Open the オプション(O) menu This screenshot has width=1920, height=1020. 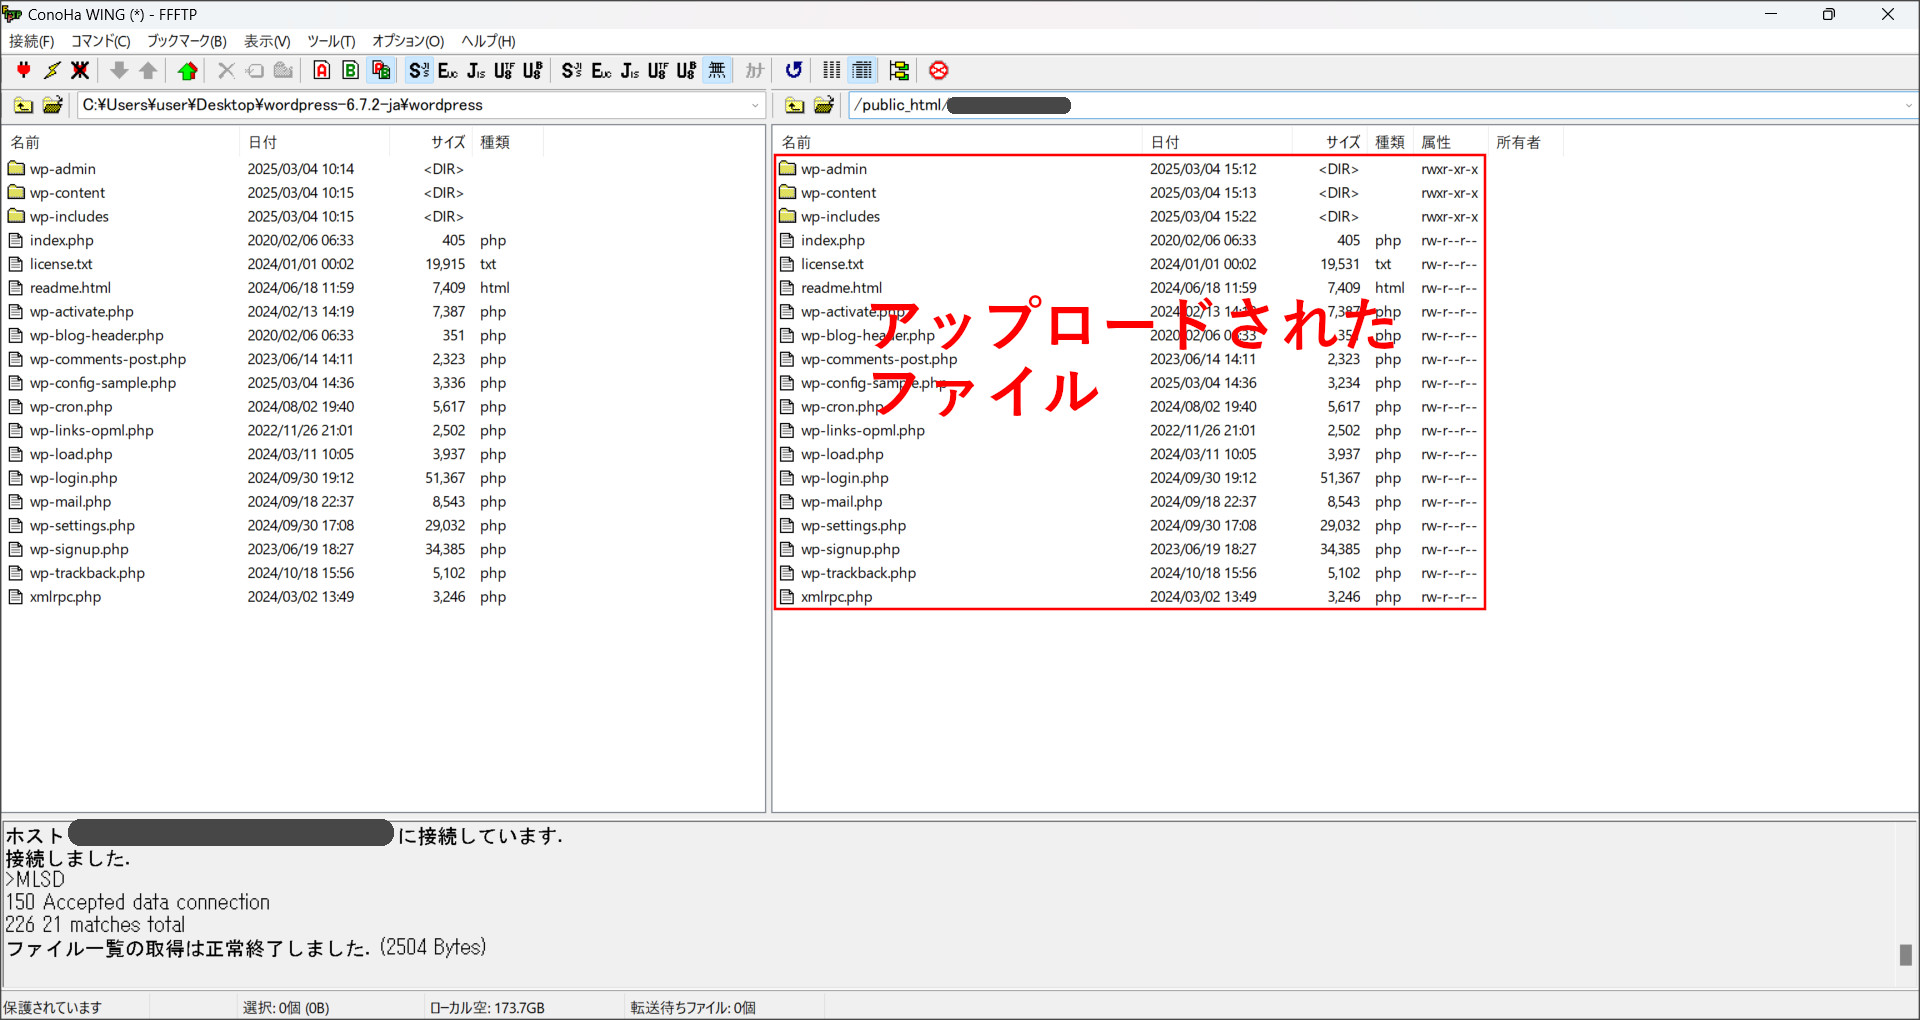[x=407, y=41]
